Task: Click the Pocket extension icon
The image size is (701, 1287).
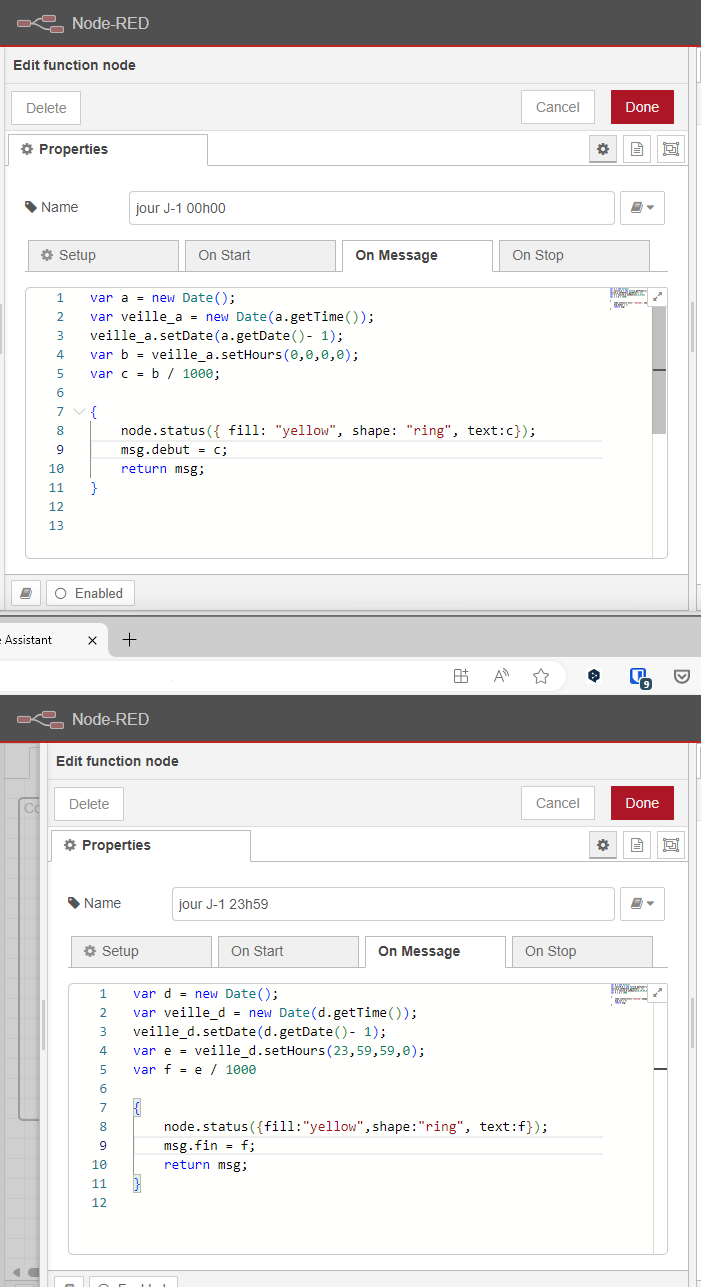Action: tap(681, 676)
